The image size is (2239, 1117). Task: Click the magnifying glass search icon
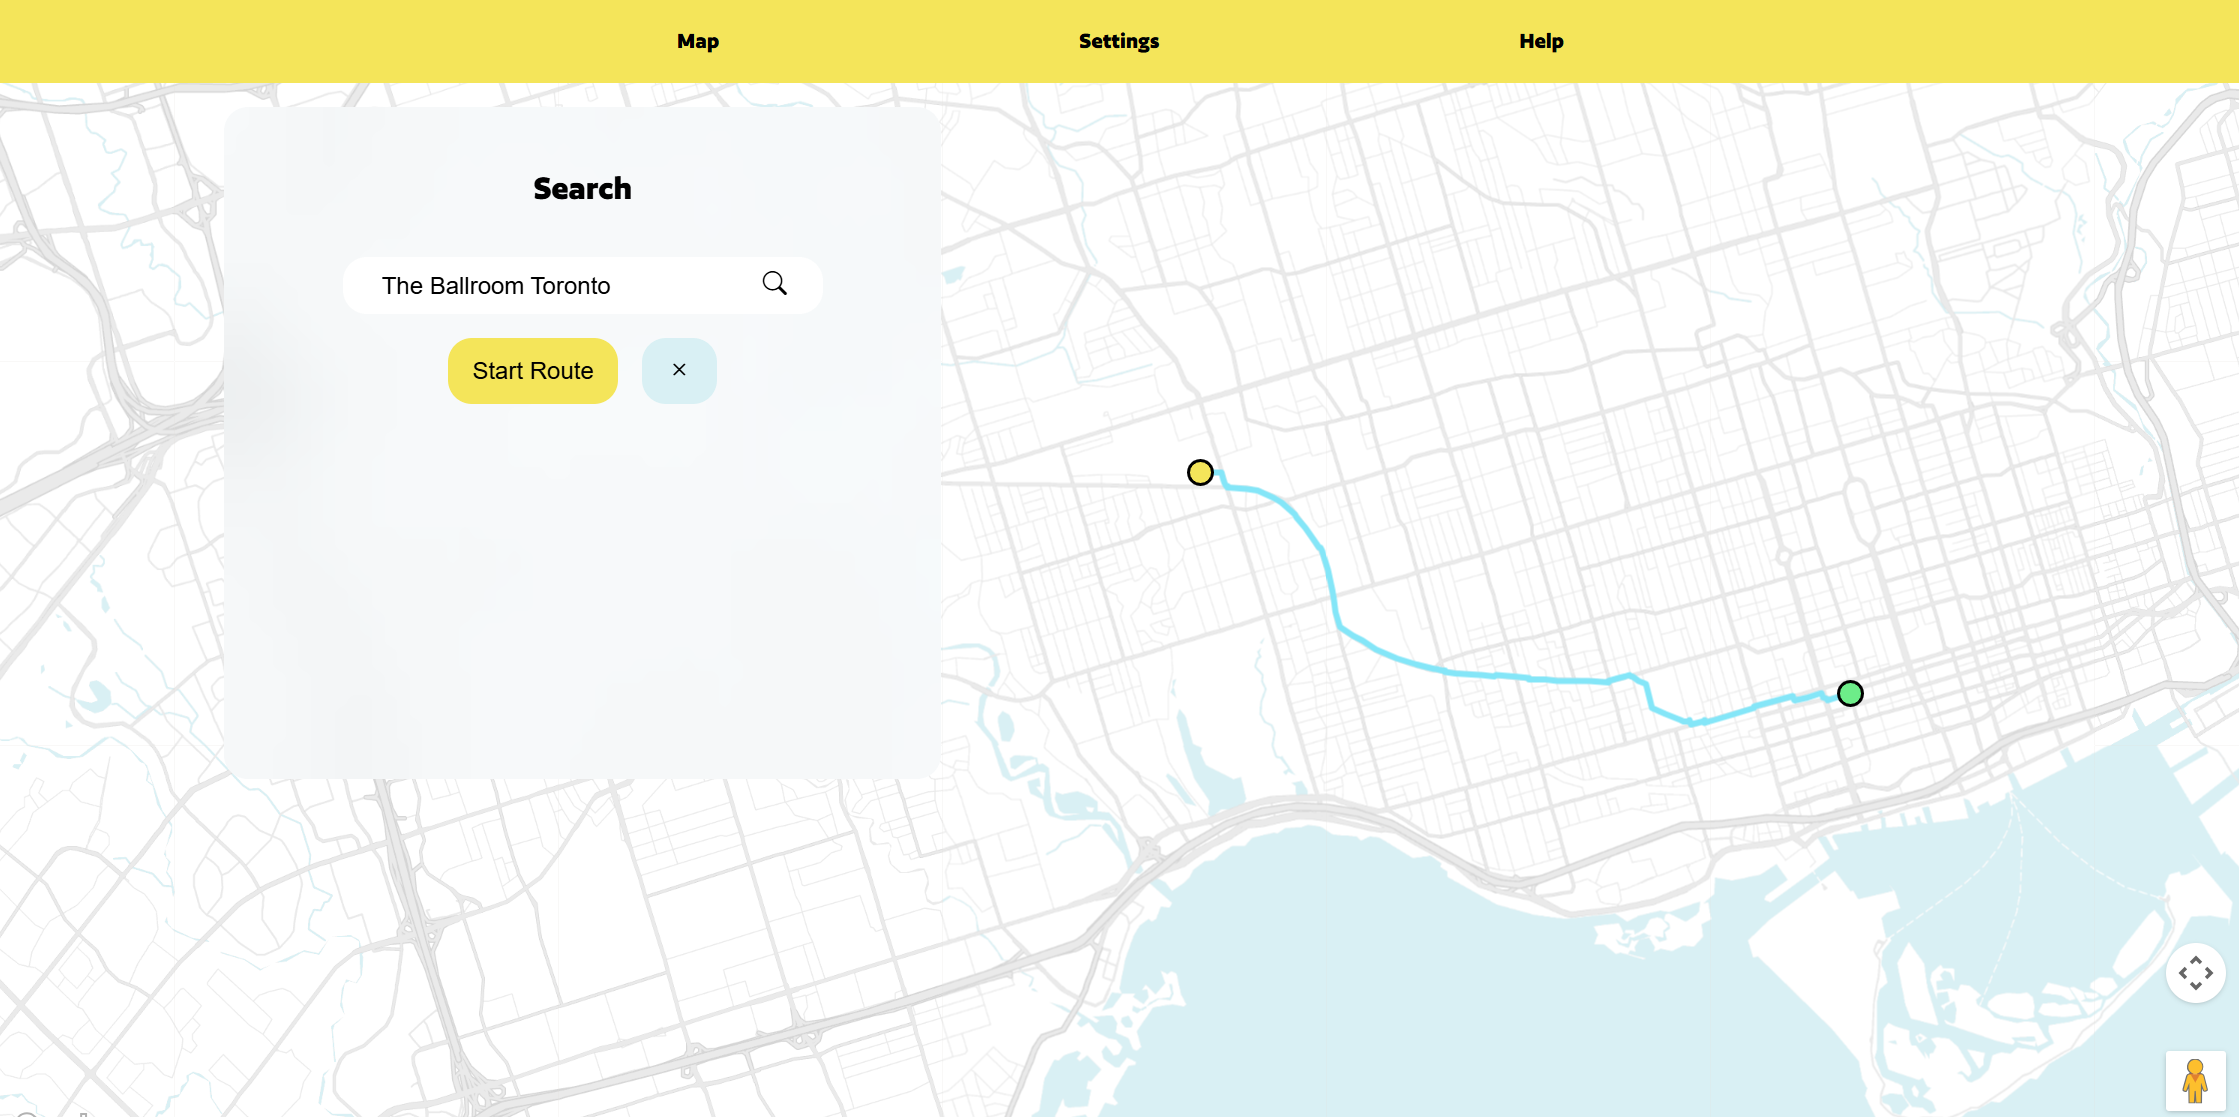774,284
